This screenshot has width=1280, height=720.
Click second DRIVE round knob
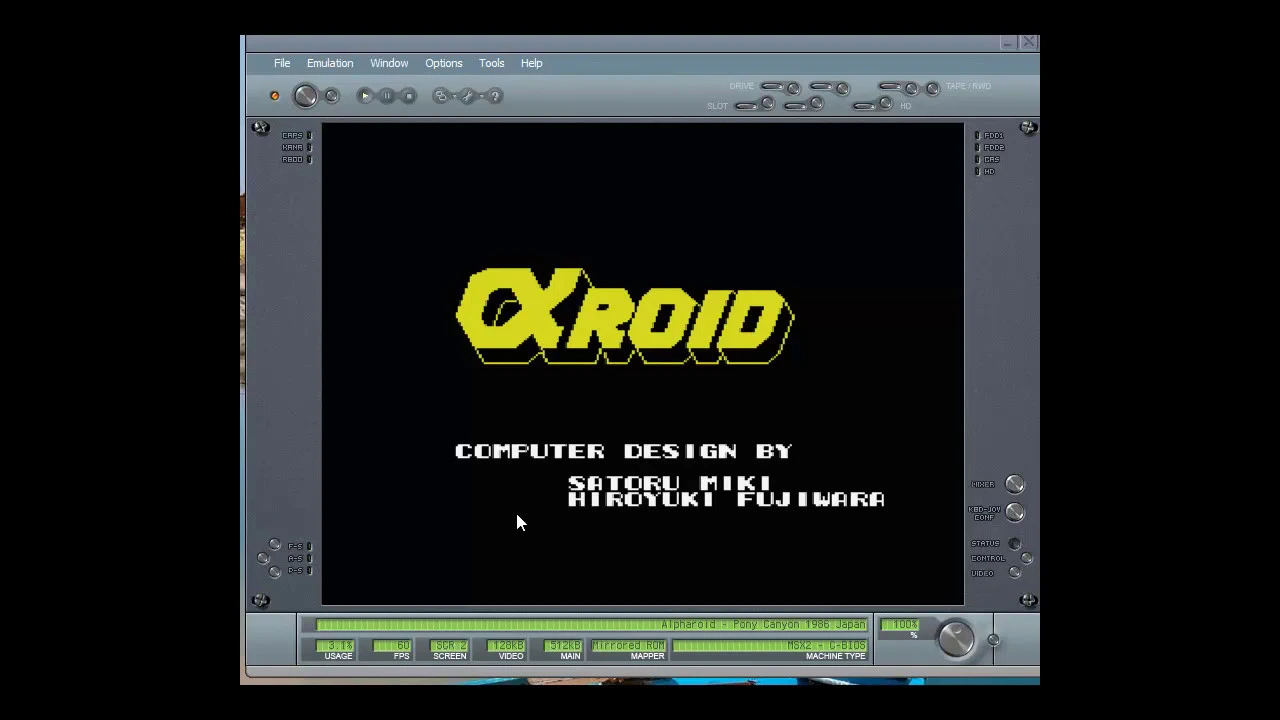click(843, 89)
